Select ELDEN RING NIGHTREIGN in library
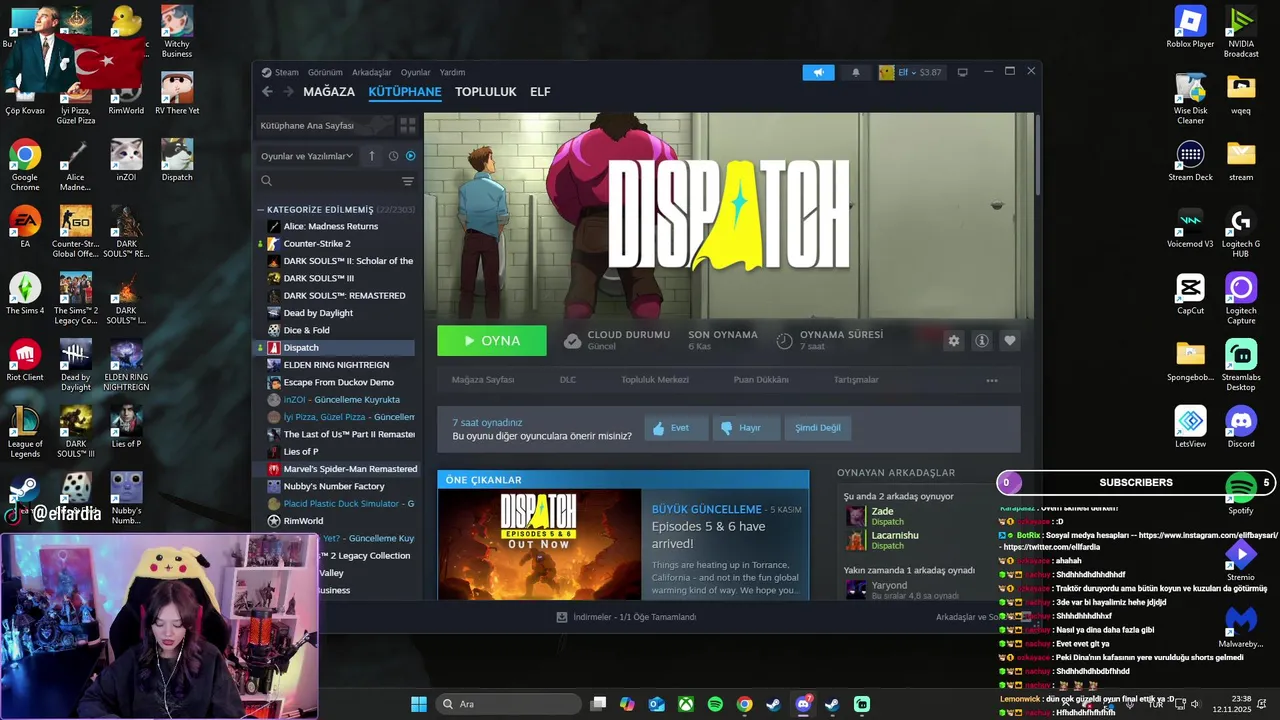Screen dimensions: 1280x720 [335, 365]
